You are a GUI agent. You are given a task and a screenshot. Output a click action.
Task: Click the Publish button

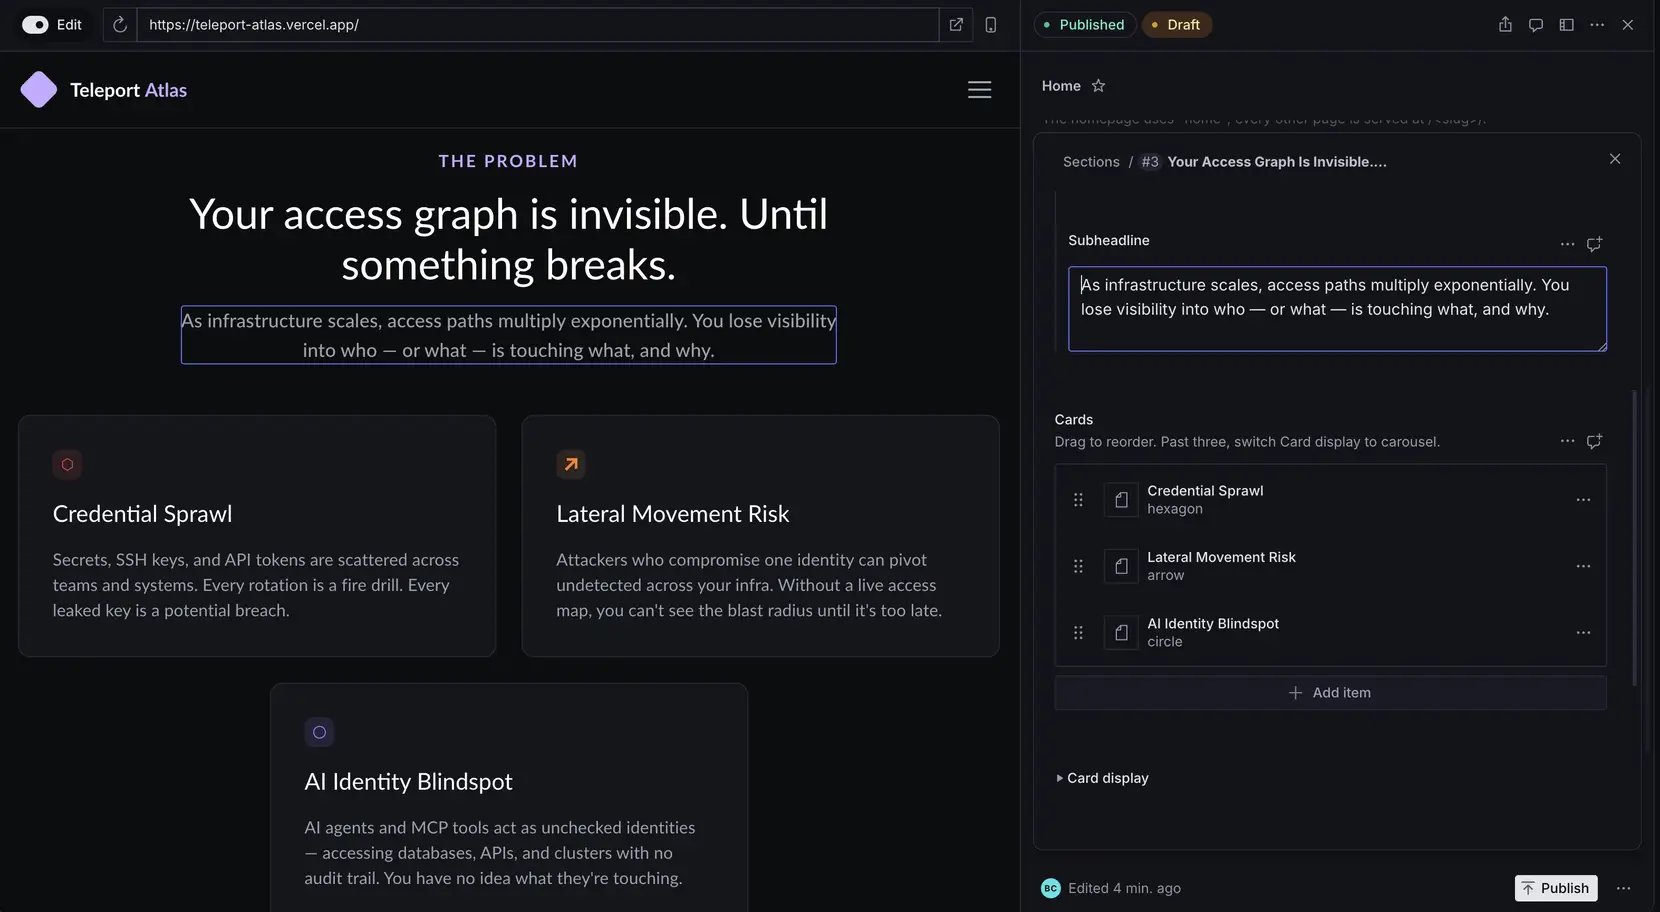(1556, 888)
